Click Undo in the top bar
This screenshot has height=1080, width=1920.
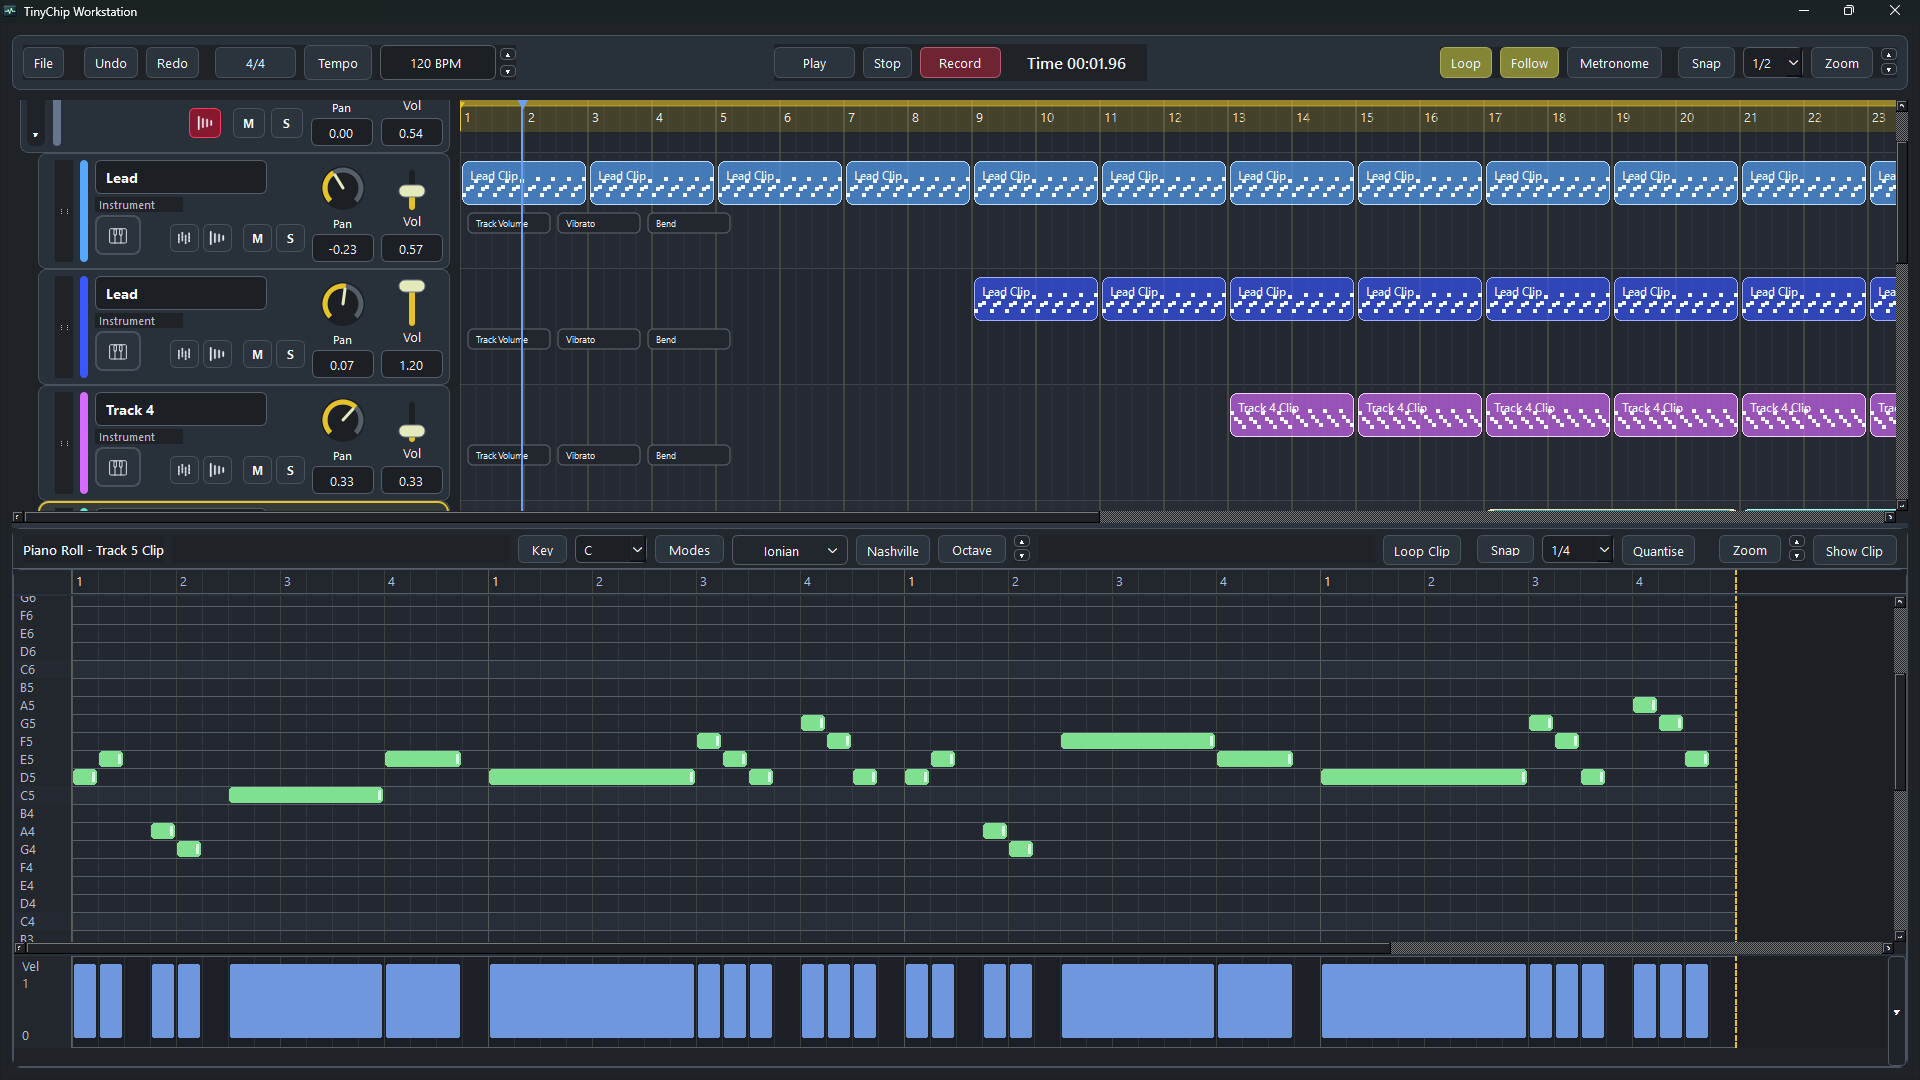point(111,63)
